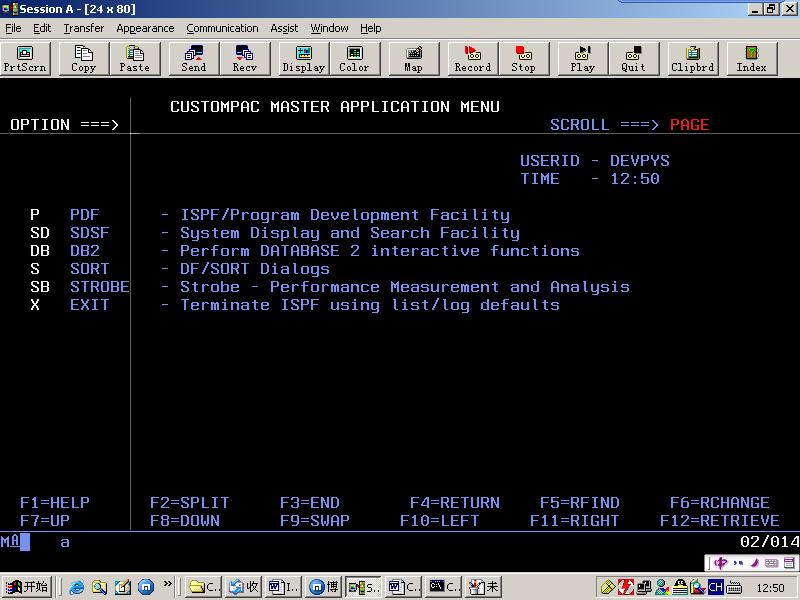Click the CH language indicator in tray
Viewport: 800px width, 600px height.
click(716, 588)
